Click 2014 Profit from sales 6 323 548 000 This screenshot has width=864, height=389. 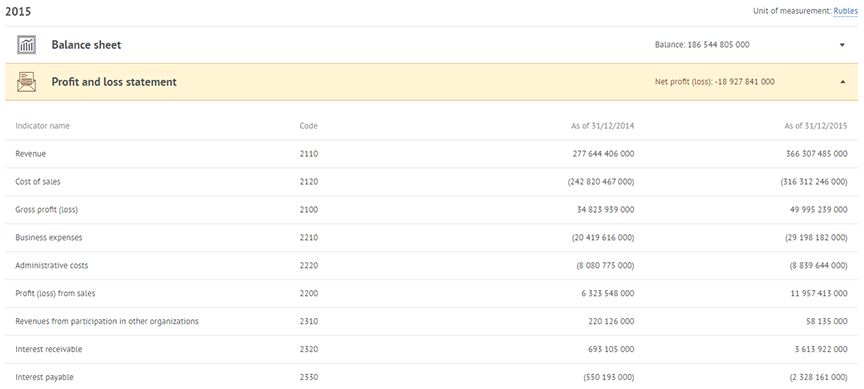click(x=608, y=293)
